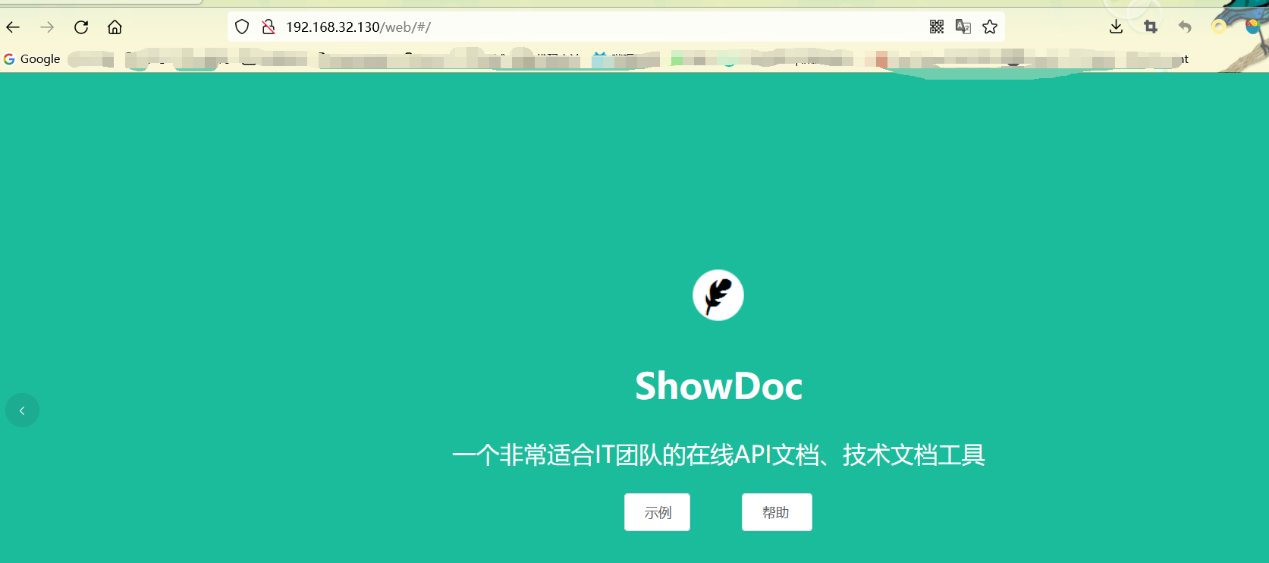Launch the screenshot crop tool
This screenshot has height=563, width=1269.
pos(1150,27)
